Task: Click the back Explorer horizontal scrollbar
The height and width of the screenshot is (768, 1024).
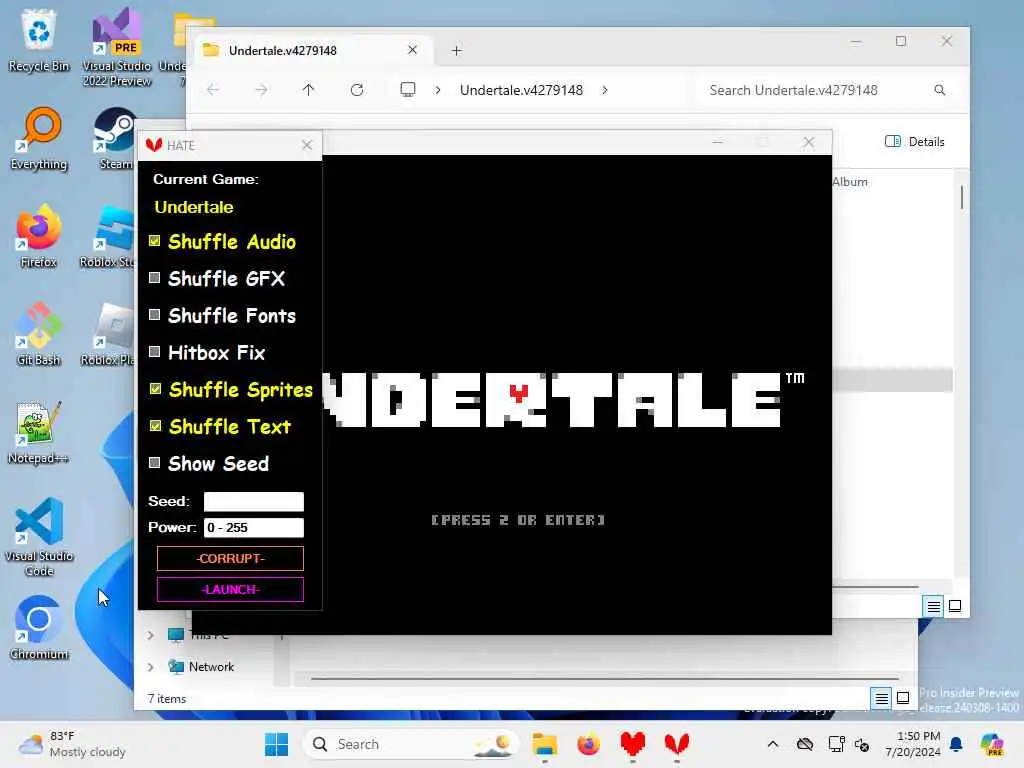Action: [604, 679]
